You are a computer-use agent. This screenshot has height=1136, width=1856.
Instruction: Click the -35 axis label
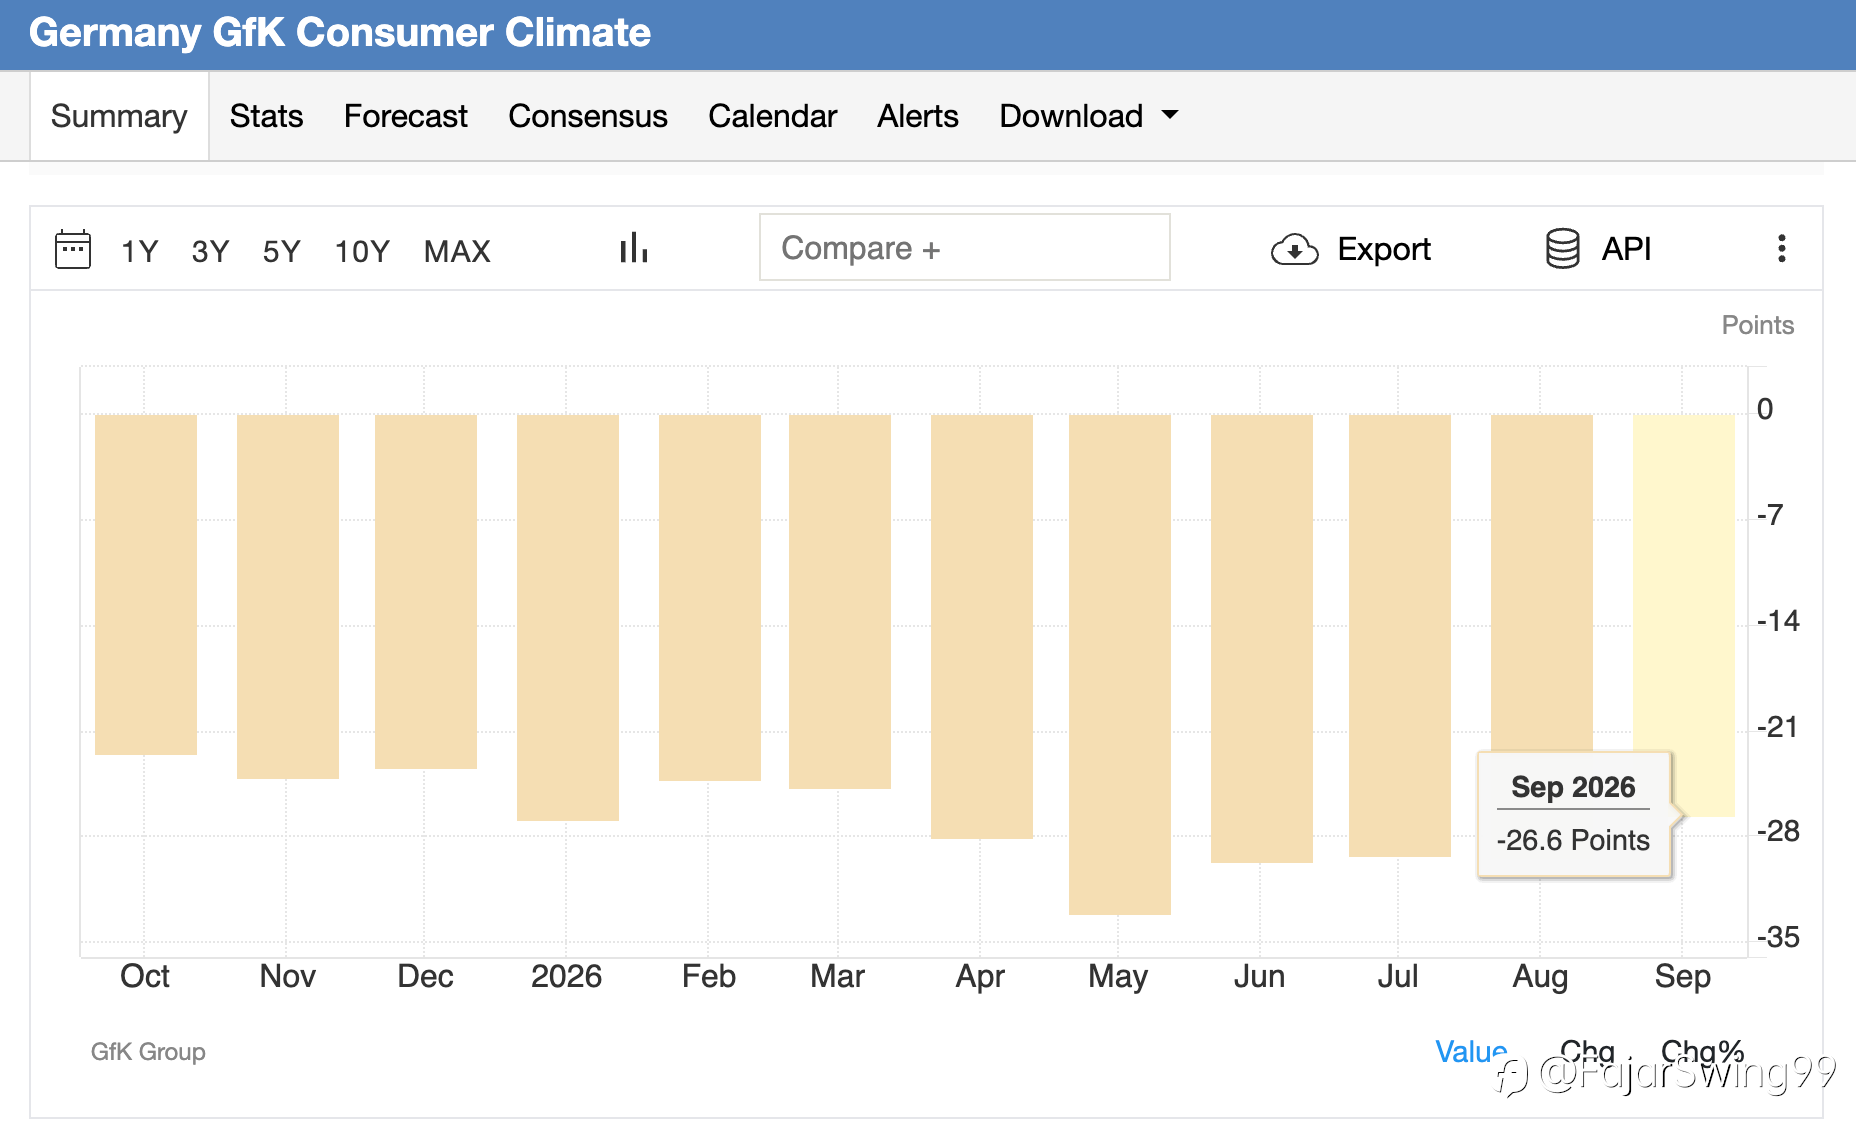[x=1778, y=937]
